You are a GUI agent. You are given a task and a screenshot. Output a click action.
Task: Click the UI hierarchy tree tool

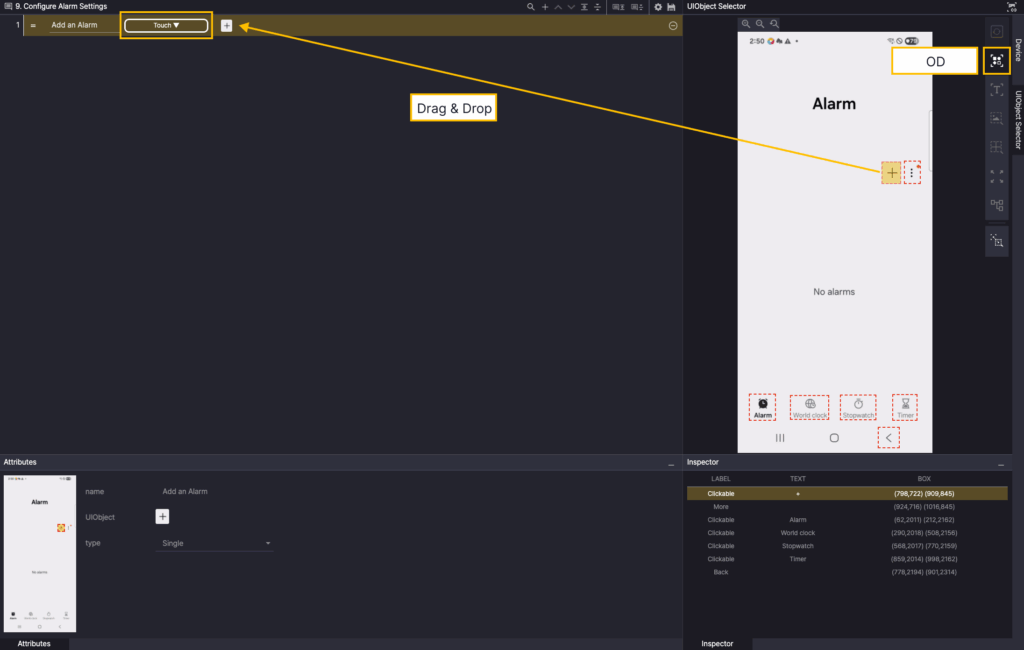point(996,205)
